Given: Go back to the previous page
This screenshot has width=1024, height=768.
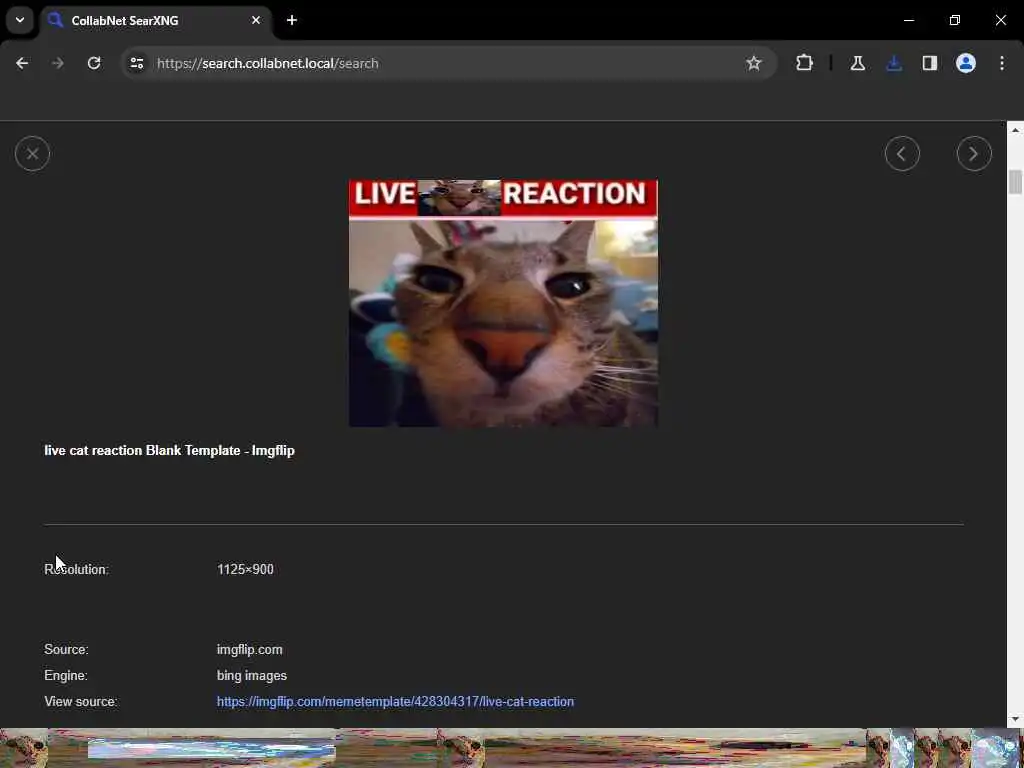Looking at the screenshot, I should pyautogui.click(x=22, y=63).
